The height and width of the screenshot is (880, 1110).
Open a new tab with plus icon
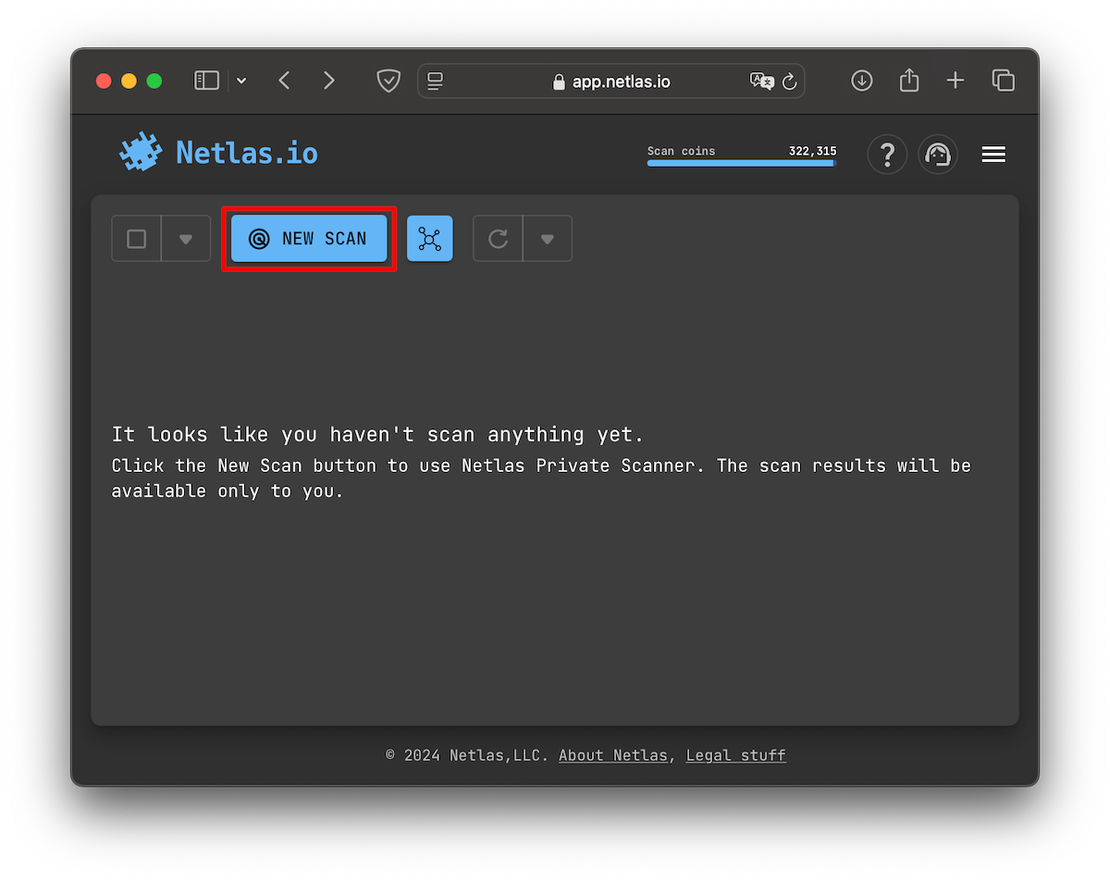point(956,81)
